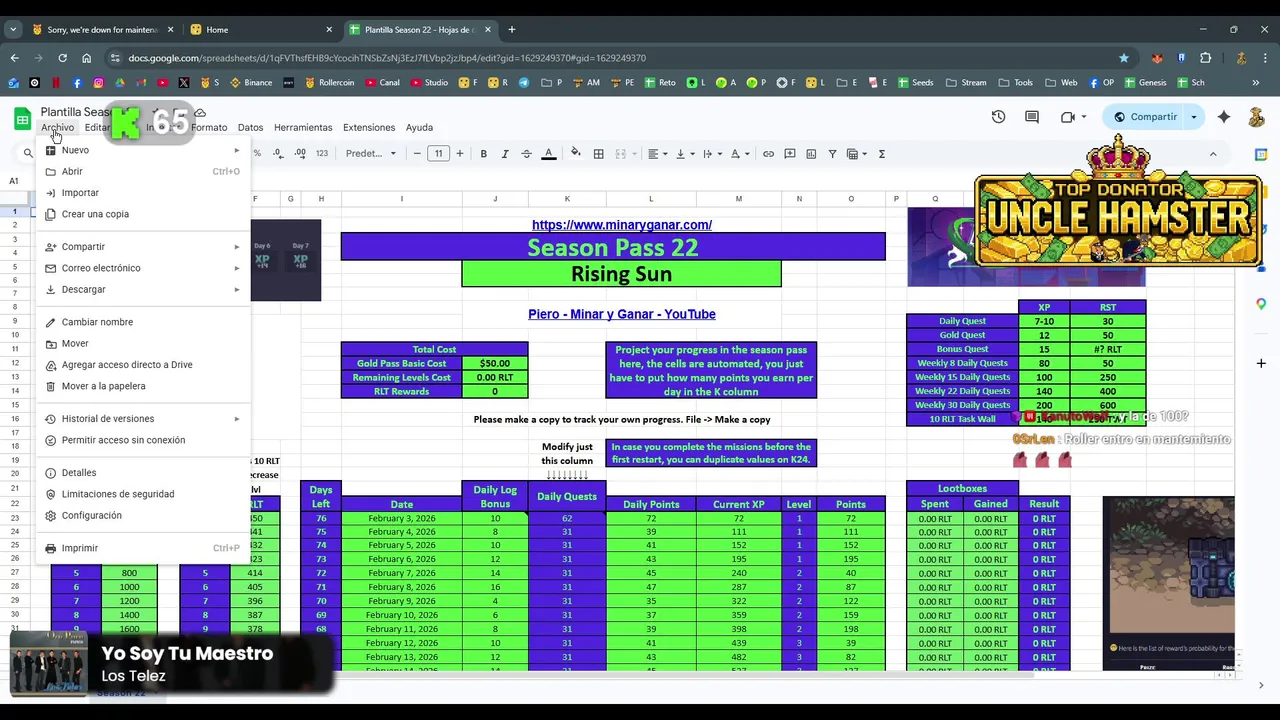Open the meeting camera icon
Screen dimensions: 1280x720
1073,117
